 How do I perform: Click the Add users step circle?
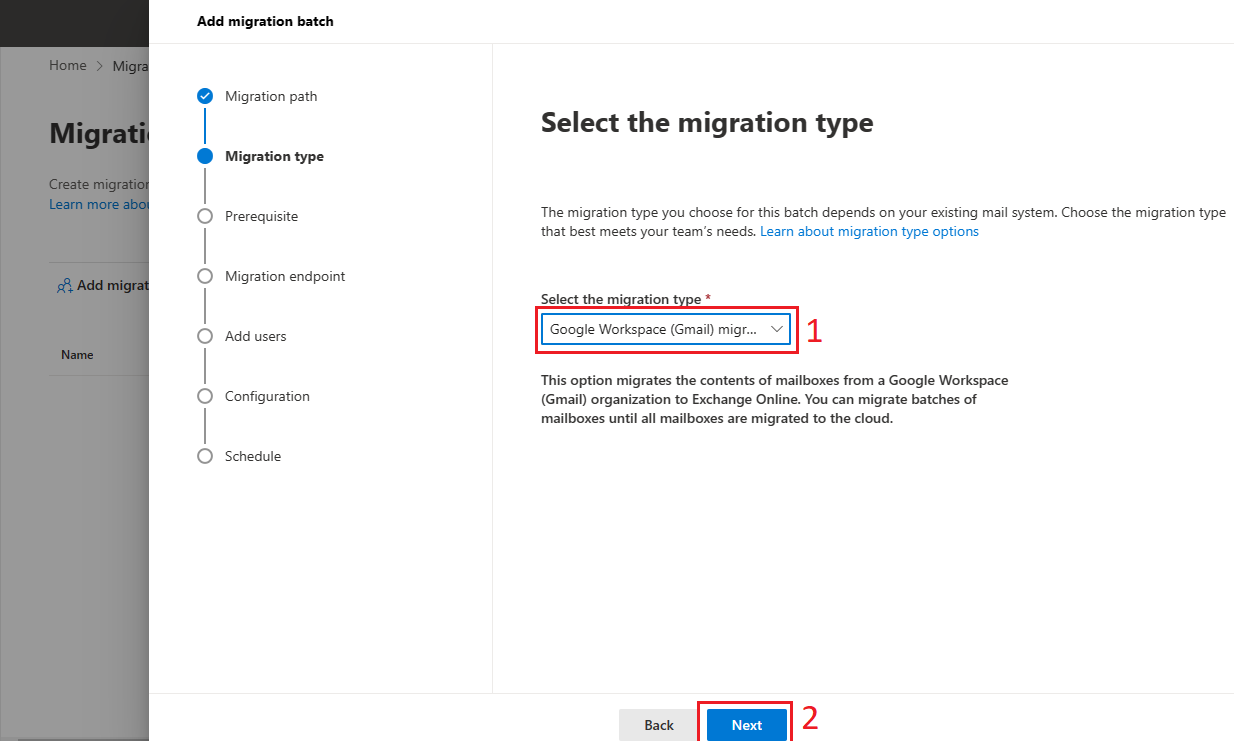(205, 336)
